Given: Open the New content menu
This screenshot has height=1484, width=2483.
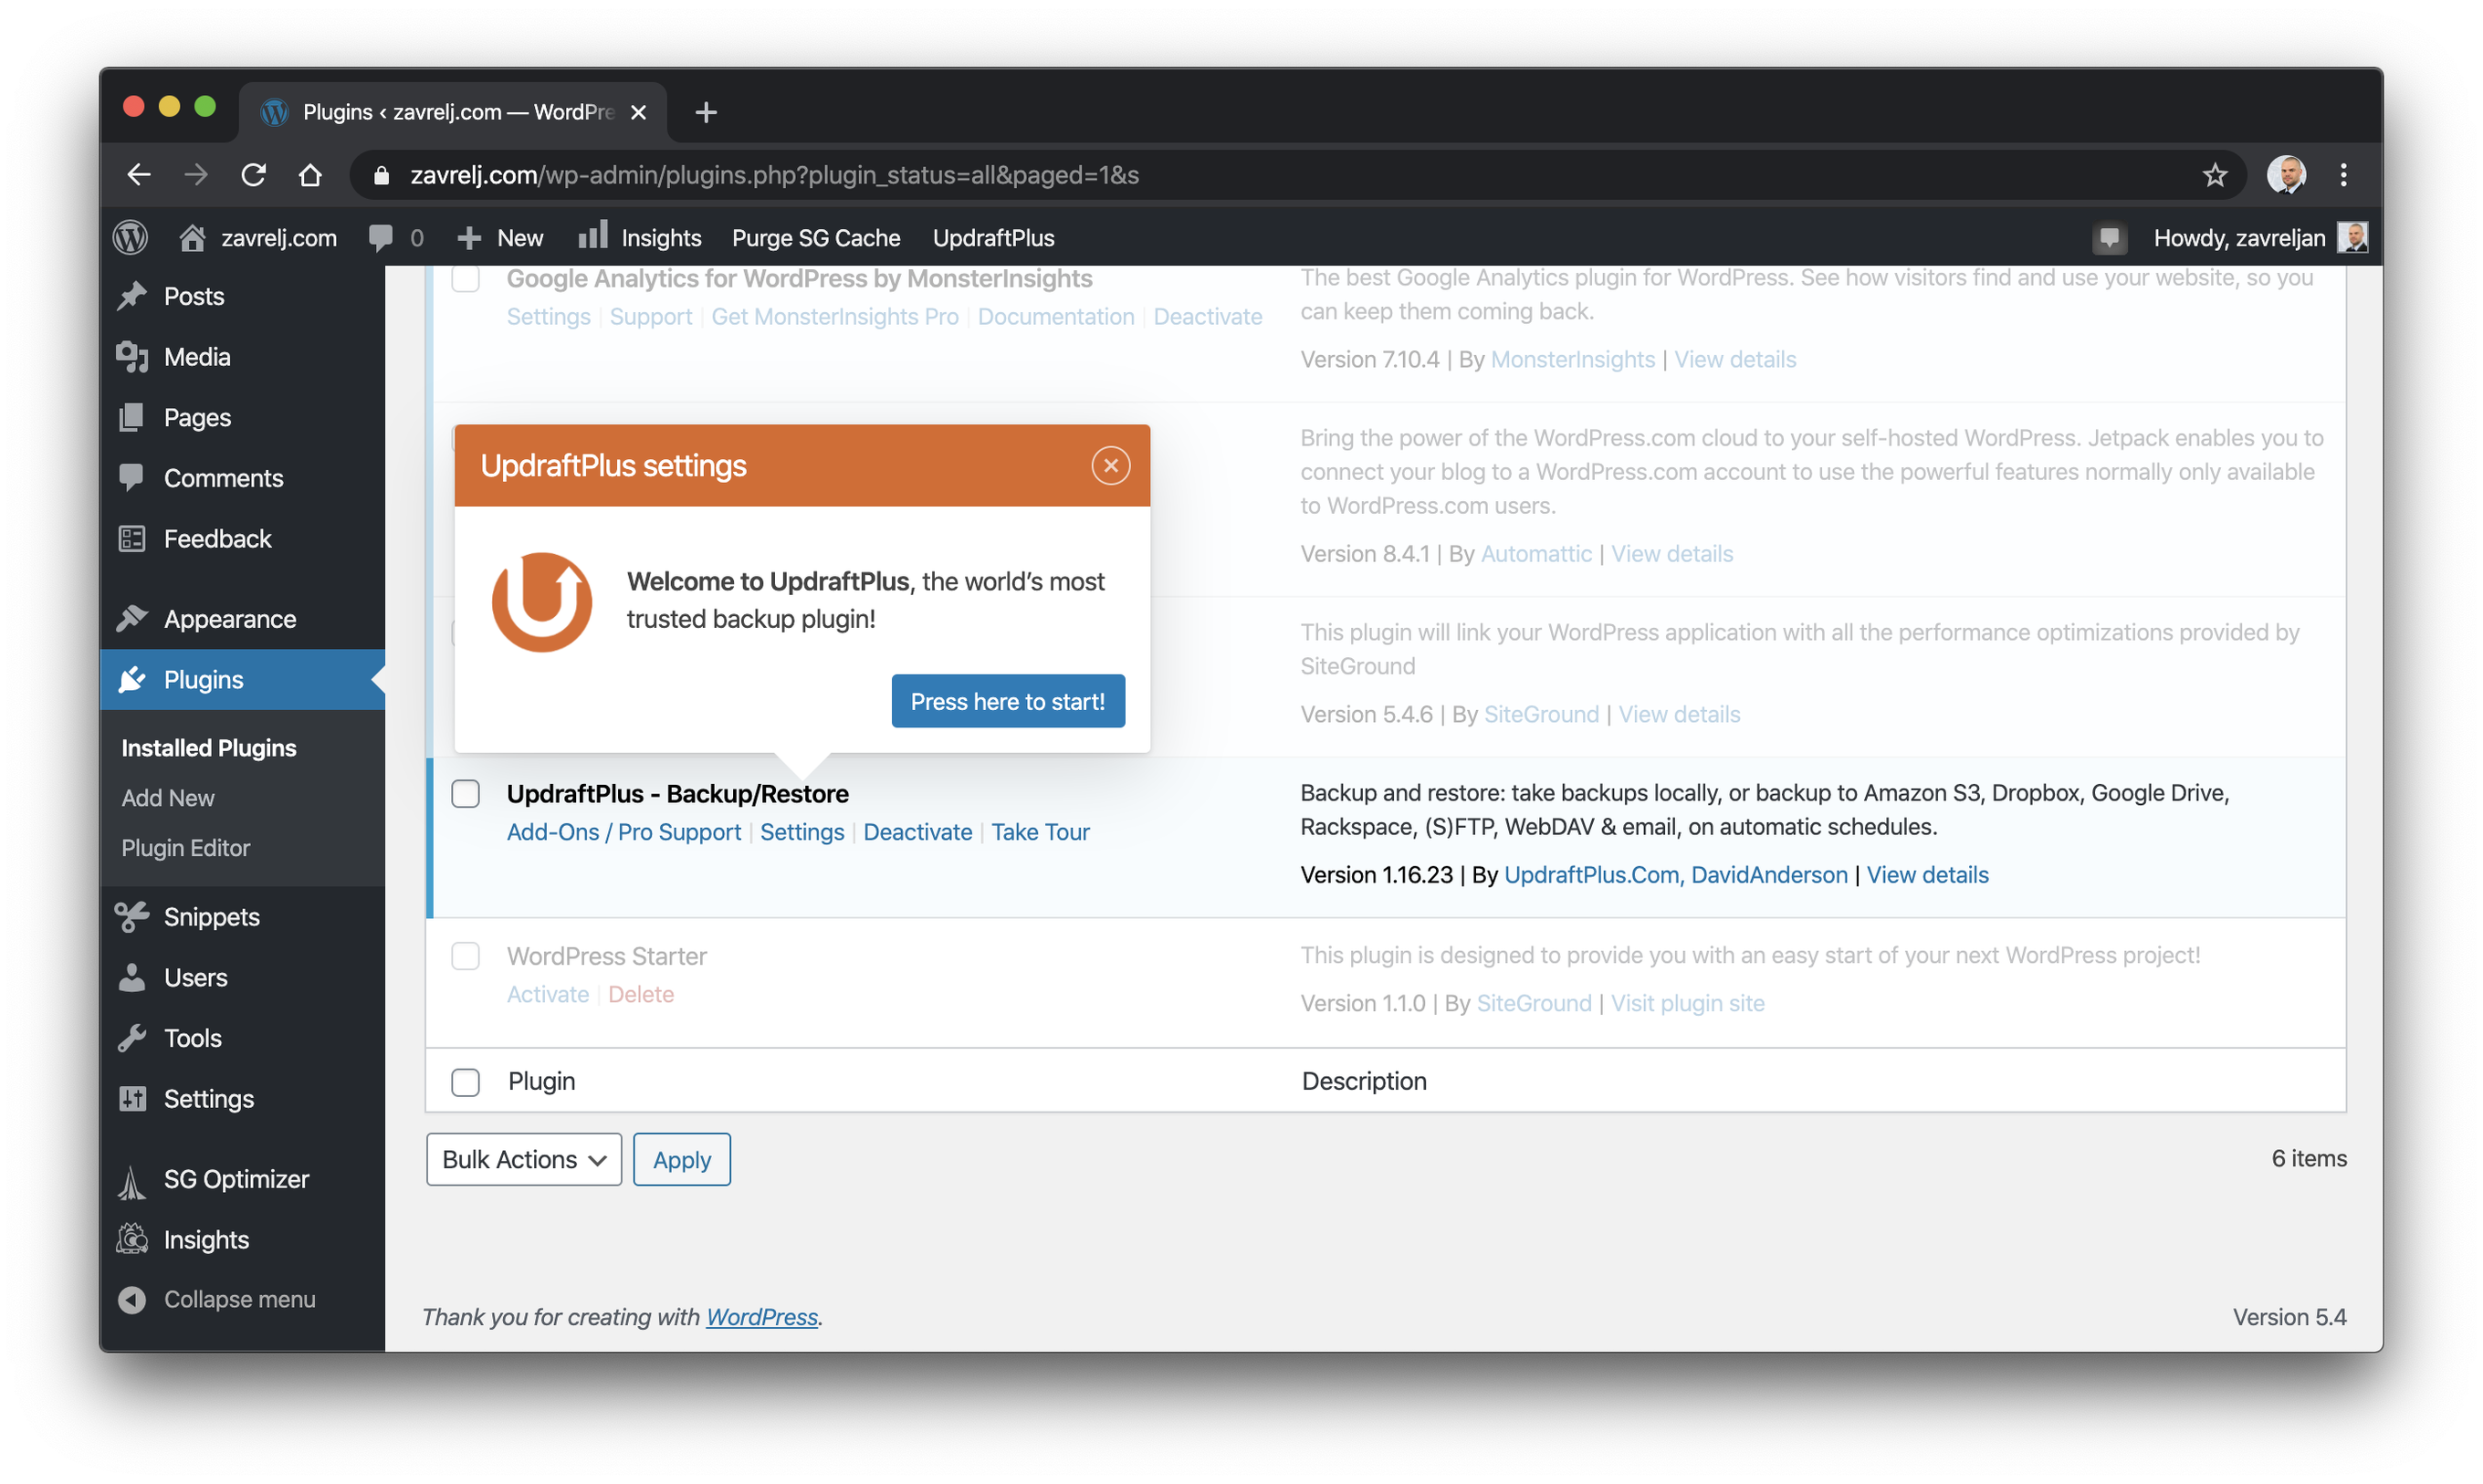Looking at the screenshot, I should point(500,238).
